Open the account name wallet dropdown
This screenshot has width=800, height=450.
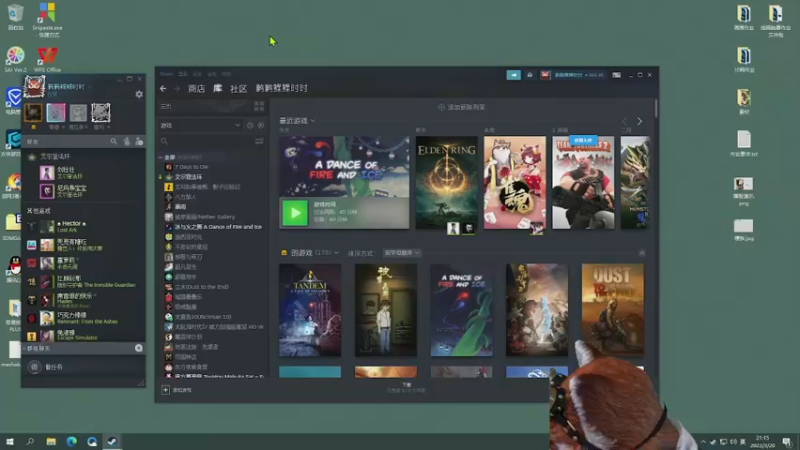[579, 75]
